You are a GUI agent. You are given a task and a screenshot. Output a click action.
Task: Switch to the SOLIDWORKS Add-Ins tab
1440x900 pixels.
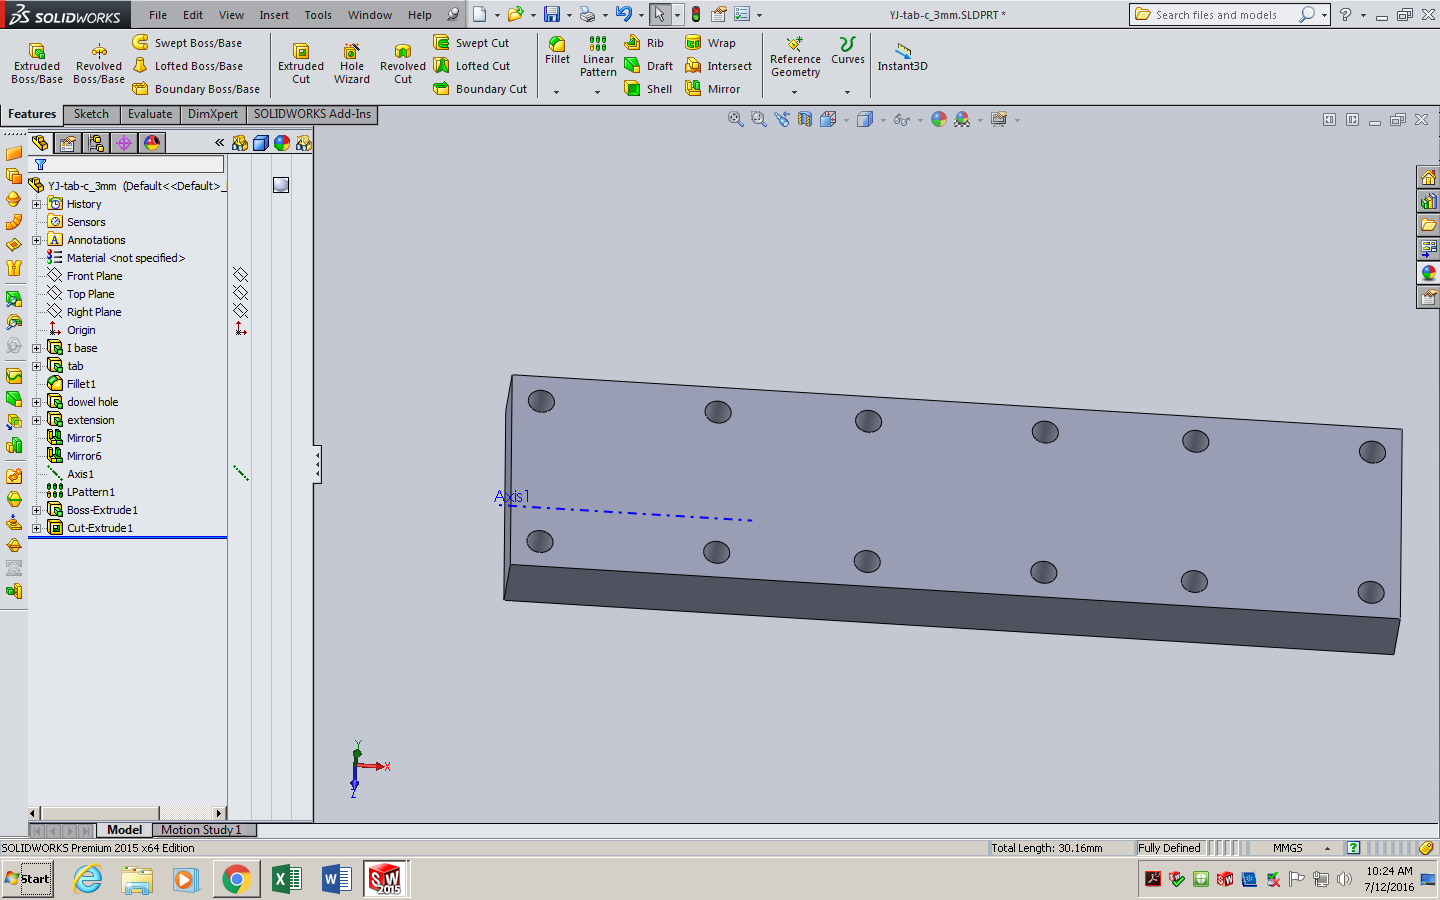[312, 114]
